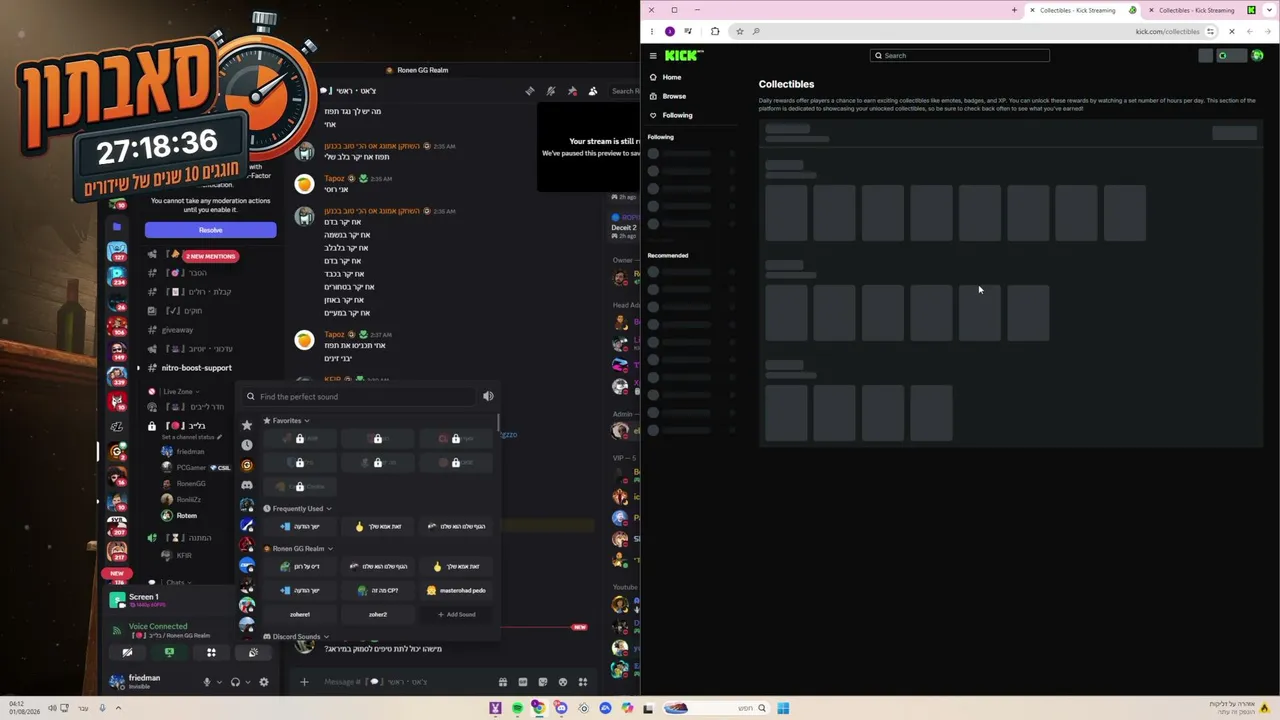Open site settings icon in address bar
The width and height of the screenshot is (1280, 720).
tap(1210, 31)
